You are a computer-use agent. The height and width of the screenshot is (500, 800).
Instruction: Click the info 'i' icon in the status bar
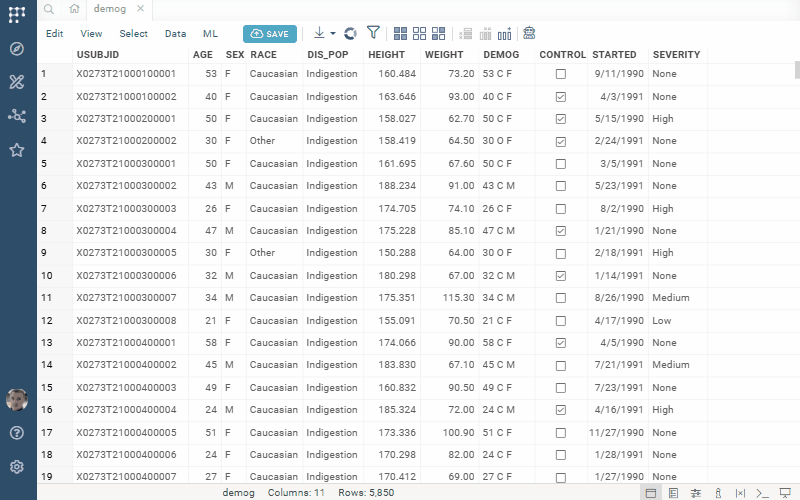pyautogui.click(x=718, y=493)
